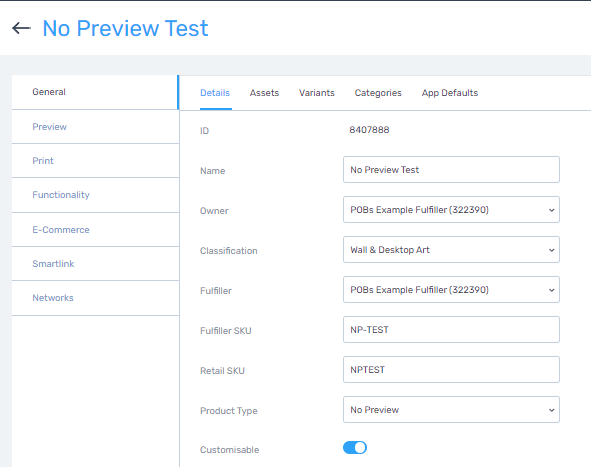591x467 pixels.
Task: Go to the Categories tab
Action: tap(378, 93)
